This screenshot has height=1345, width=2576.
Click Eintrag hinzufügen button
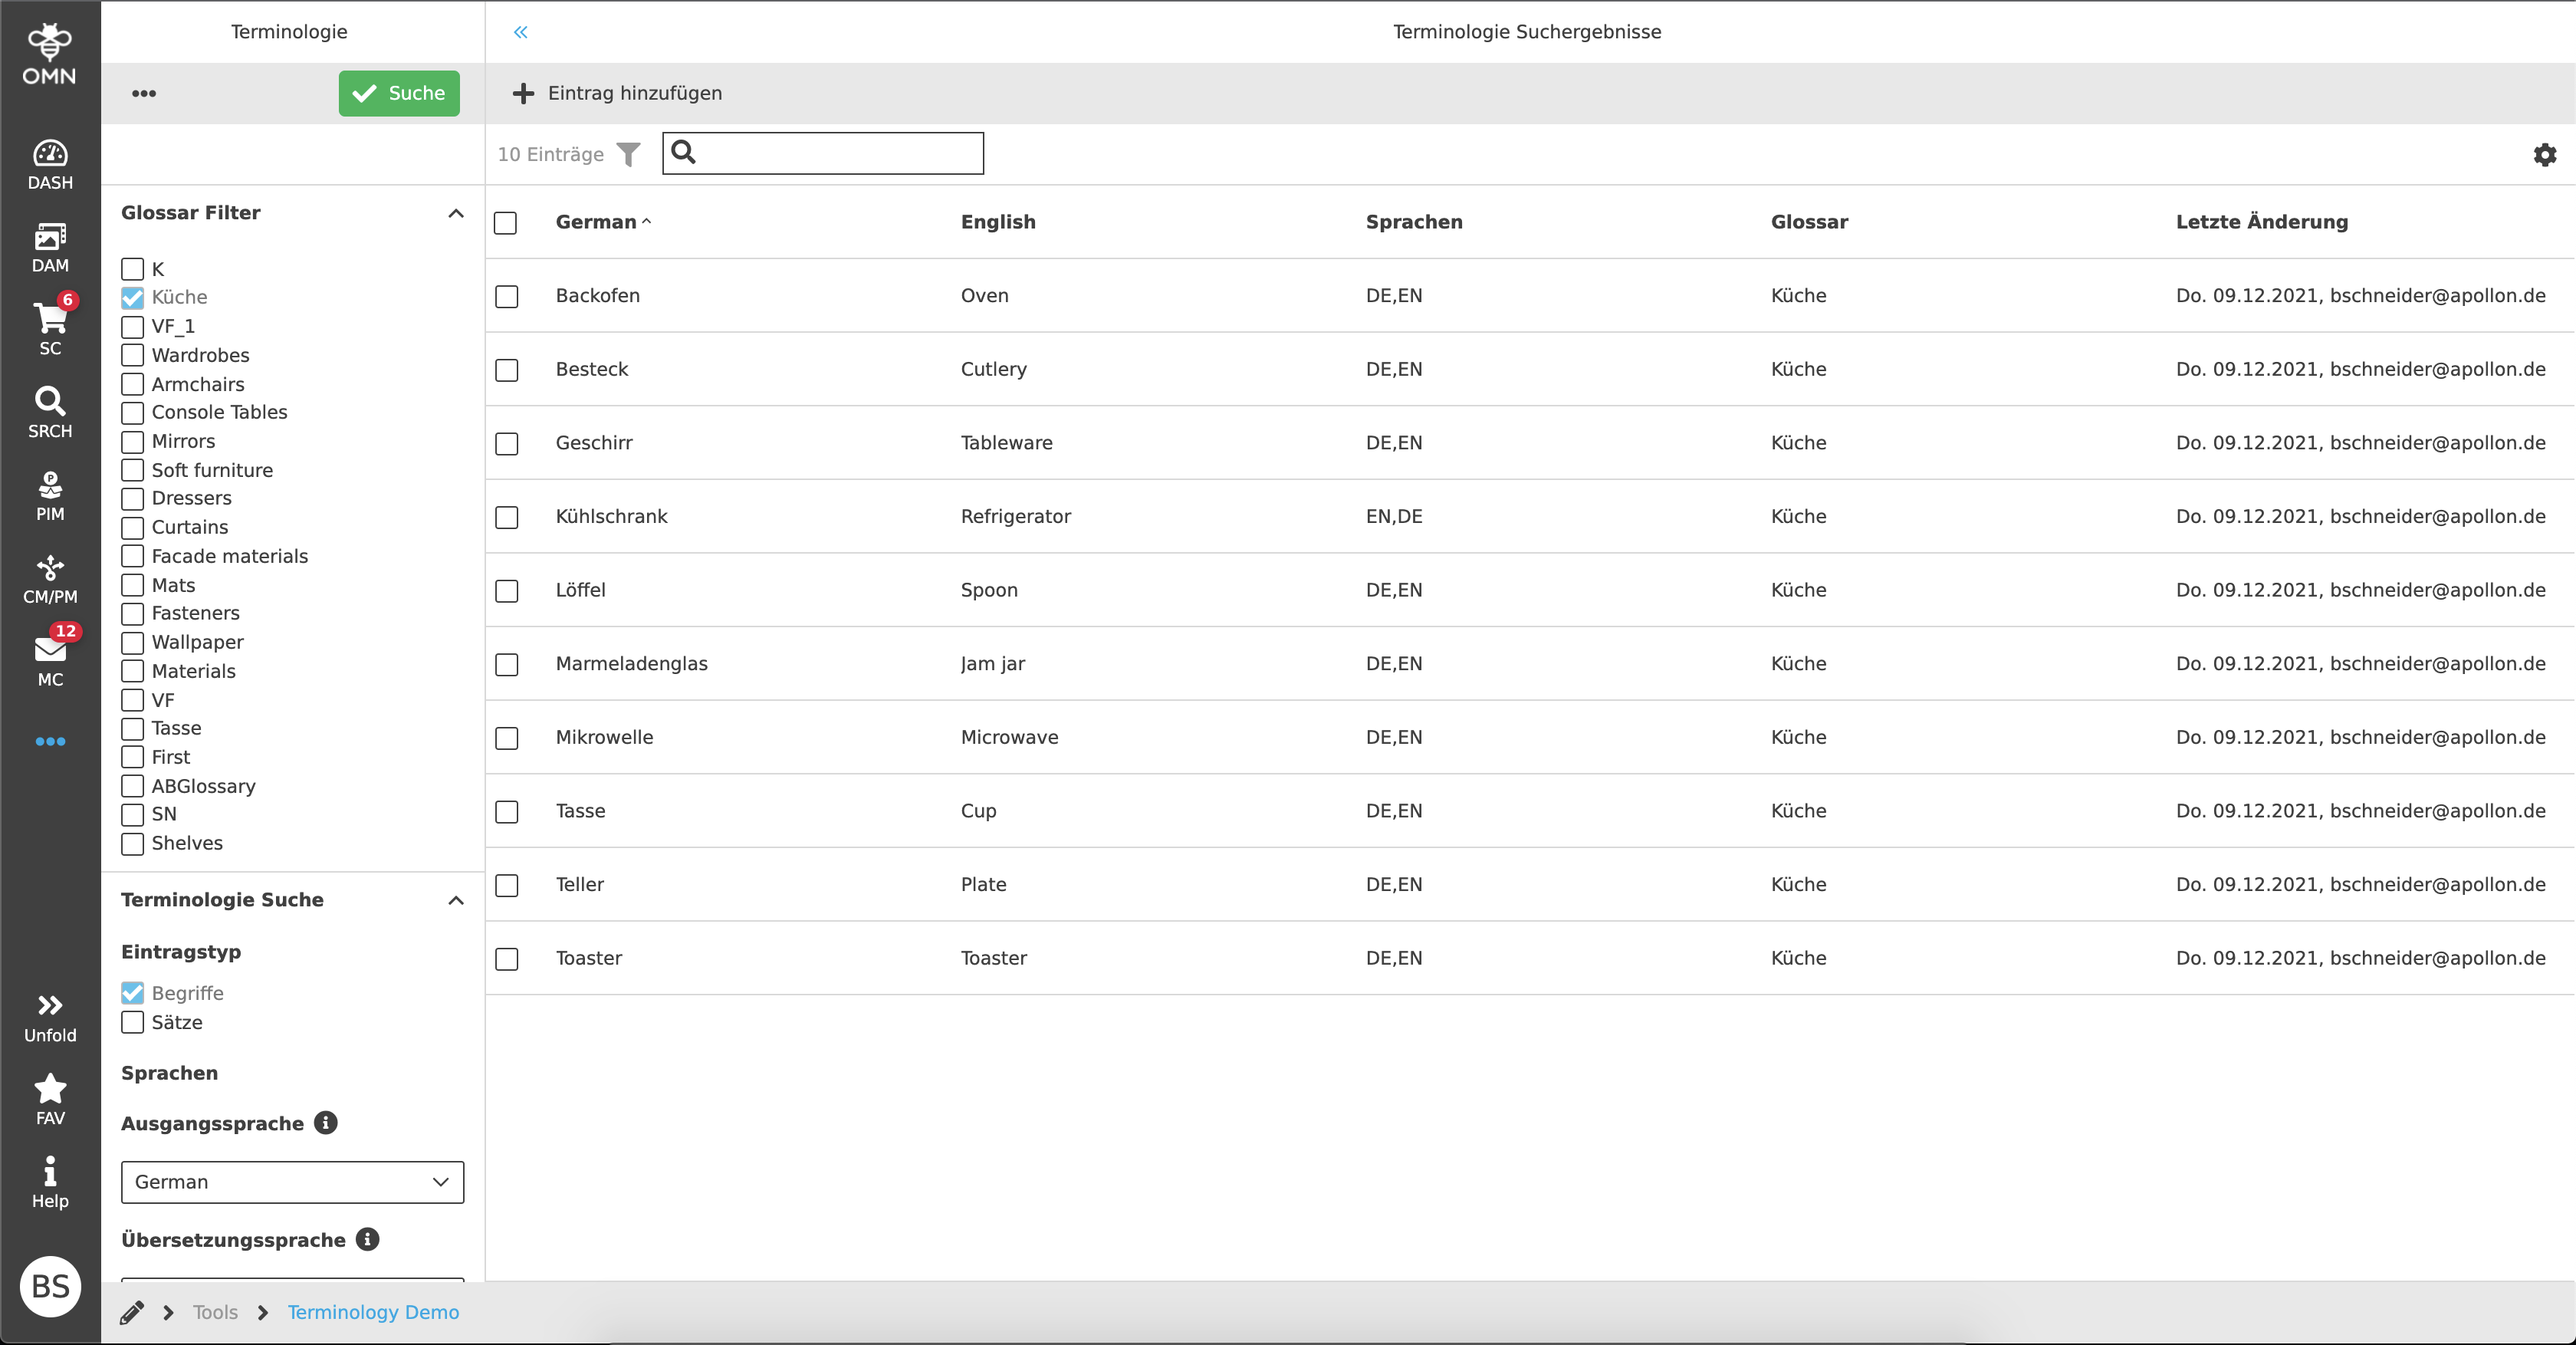pyautogui.click(x=618, y=93)
